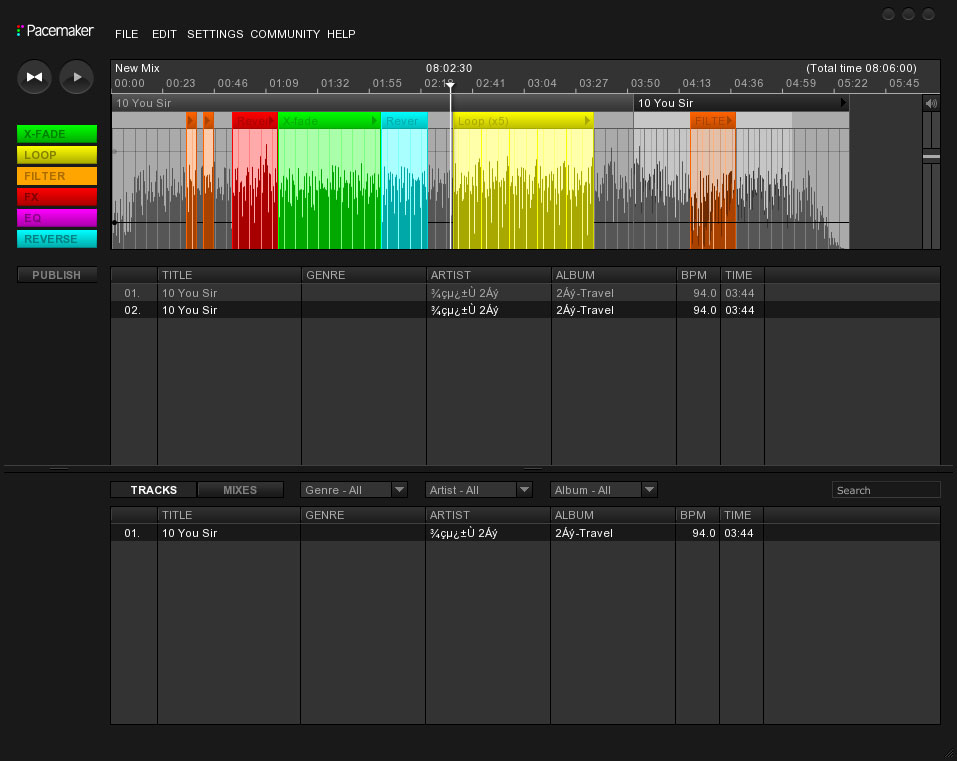Click arrow on green X-fade label
This screenshot has width=957, height=761.
pyautogui.click(x=374, y=121)
